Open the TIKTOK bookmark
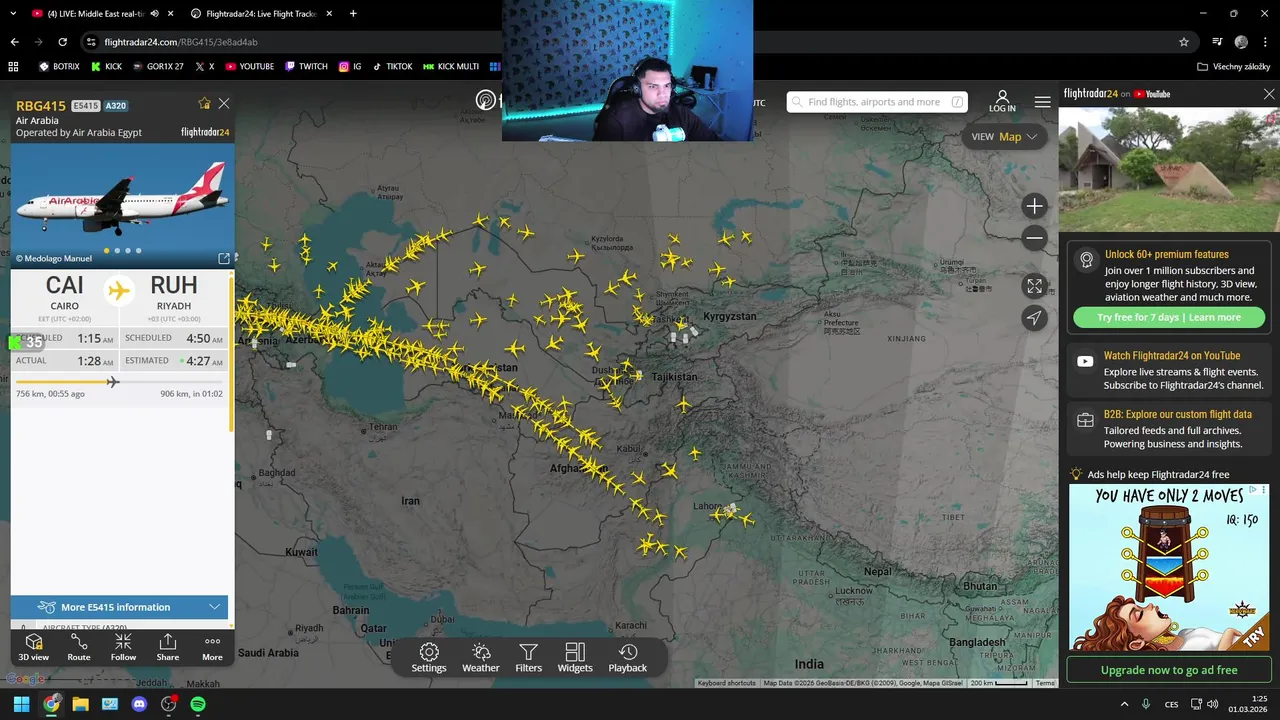 coord(392,67)
